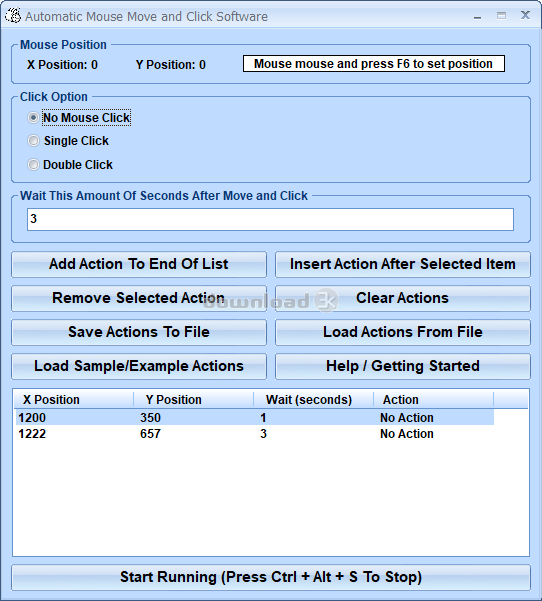Open Load Actions From File
The width and height of the screenshot is (542, 601).
(x=403, y=332)
